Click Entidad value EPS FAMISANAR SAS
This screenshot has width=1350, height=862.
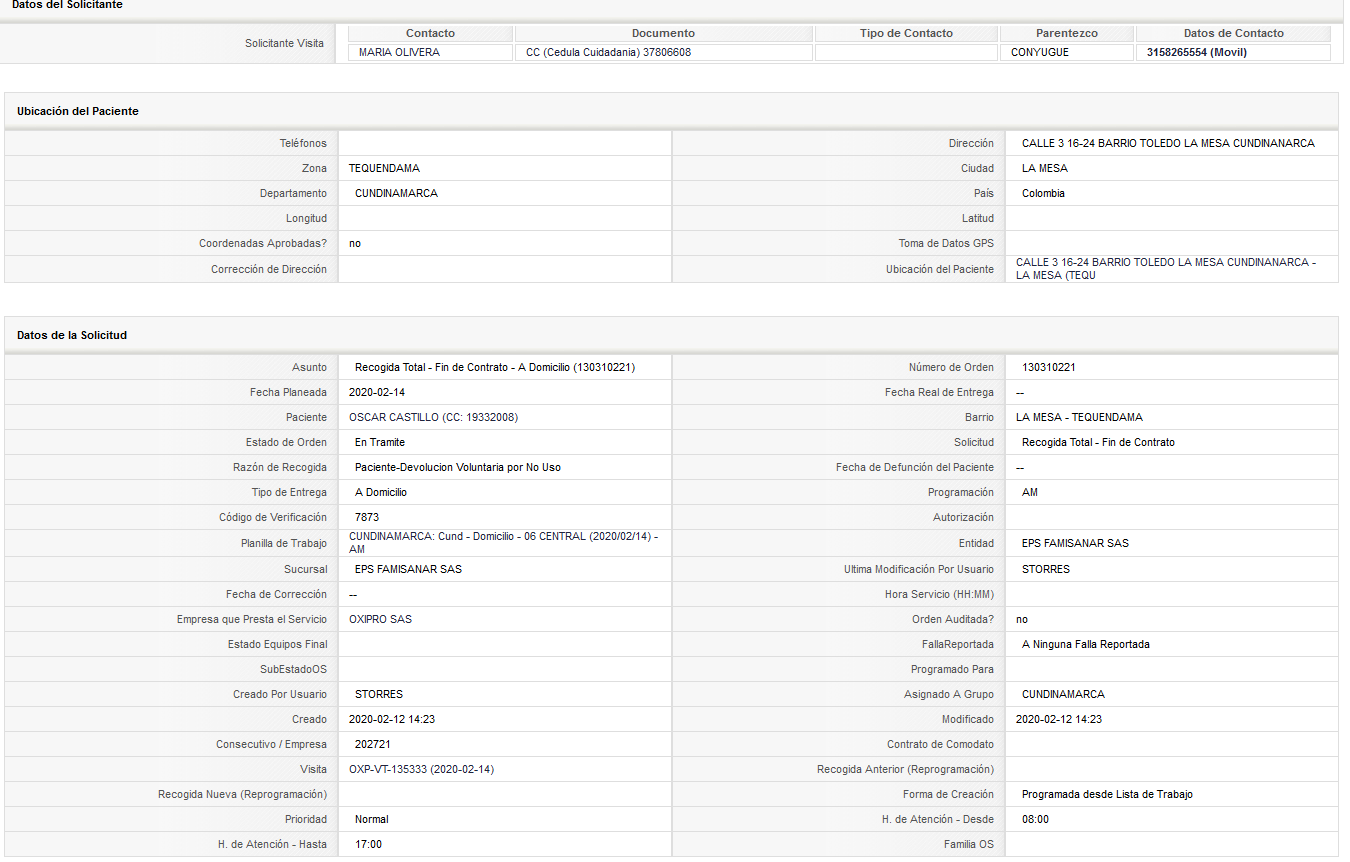click(1075, 543)
